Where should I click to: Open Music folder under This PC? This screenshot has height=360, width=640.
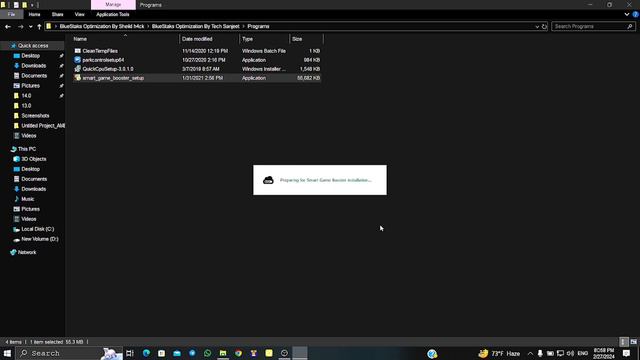click(x=27, y=199)
